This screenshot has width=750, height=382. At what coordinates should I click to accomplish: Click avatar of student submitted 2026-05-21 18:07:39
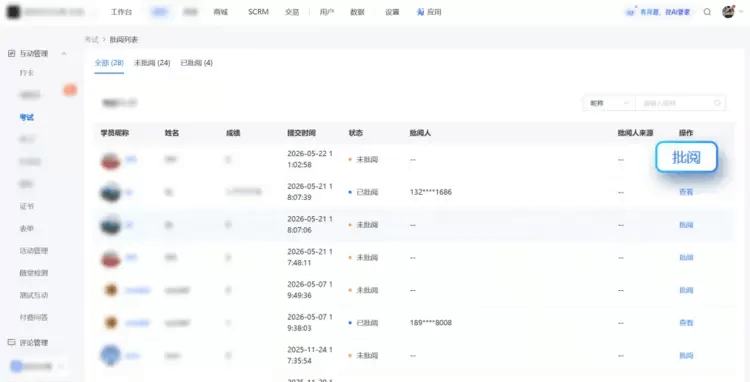point(110,192)
